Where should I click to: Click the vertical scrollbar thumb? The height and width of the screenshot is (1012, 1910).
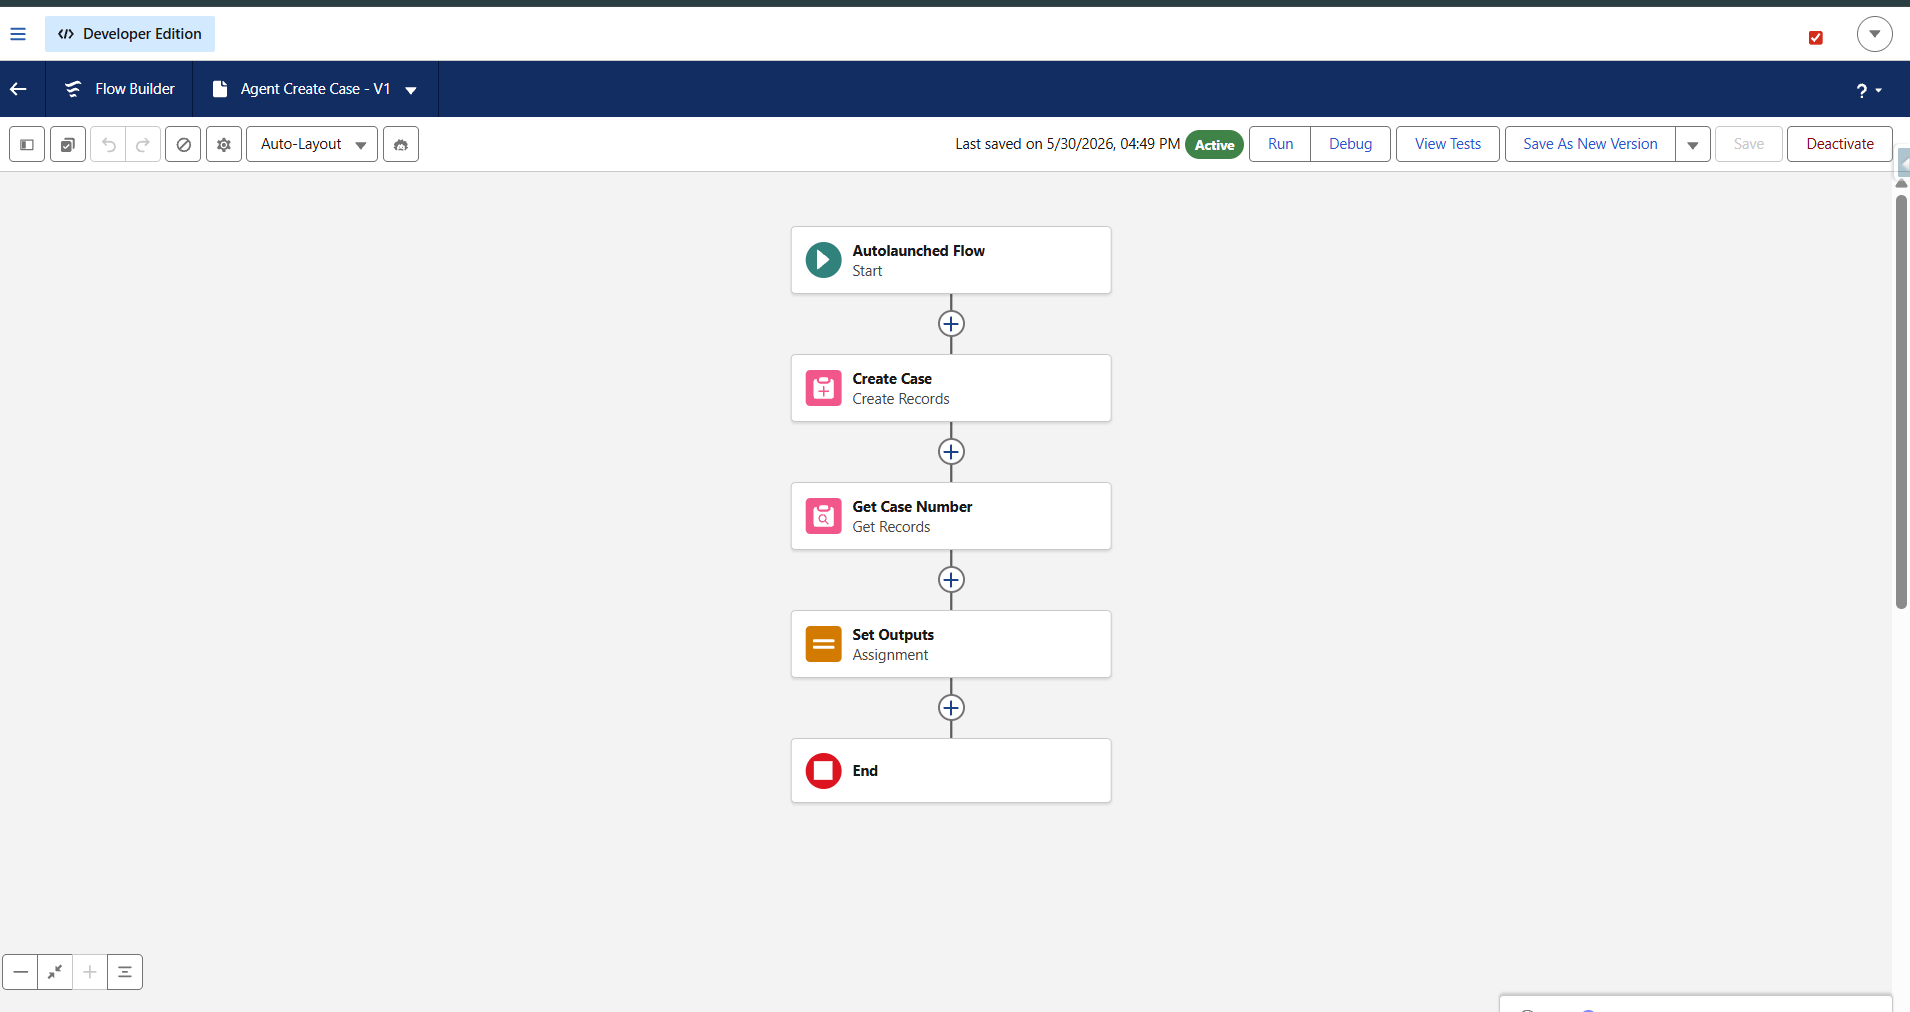[x=1901, y=402]
